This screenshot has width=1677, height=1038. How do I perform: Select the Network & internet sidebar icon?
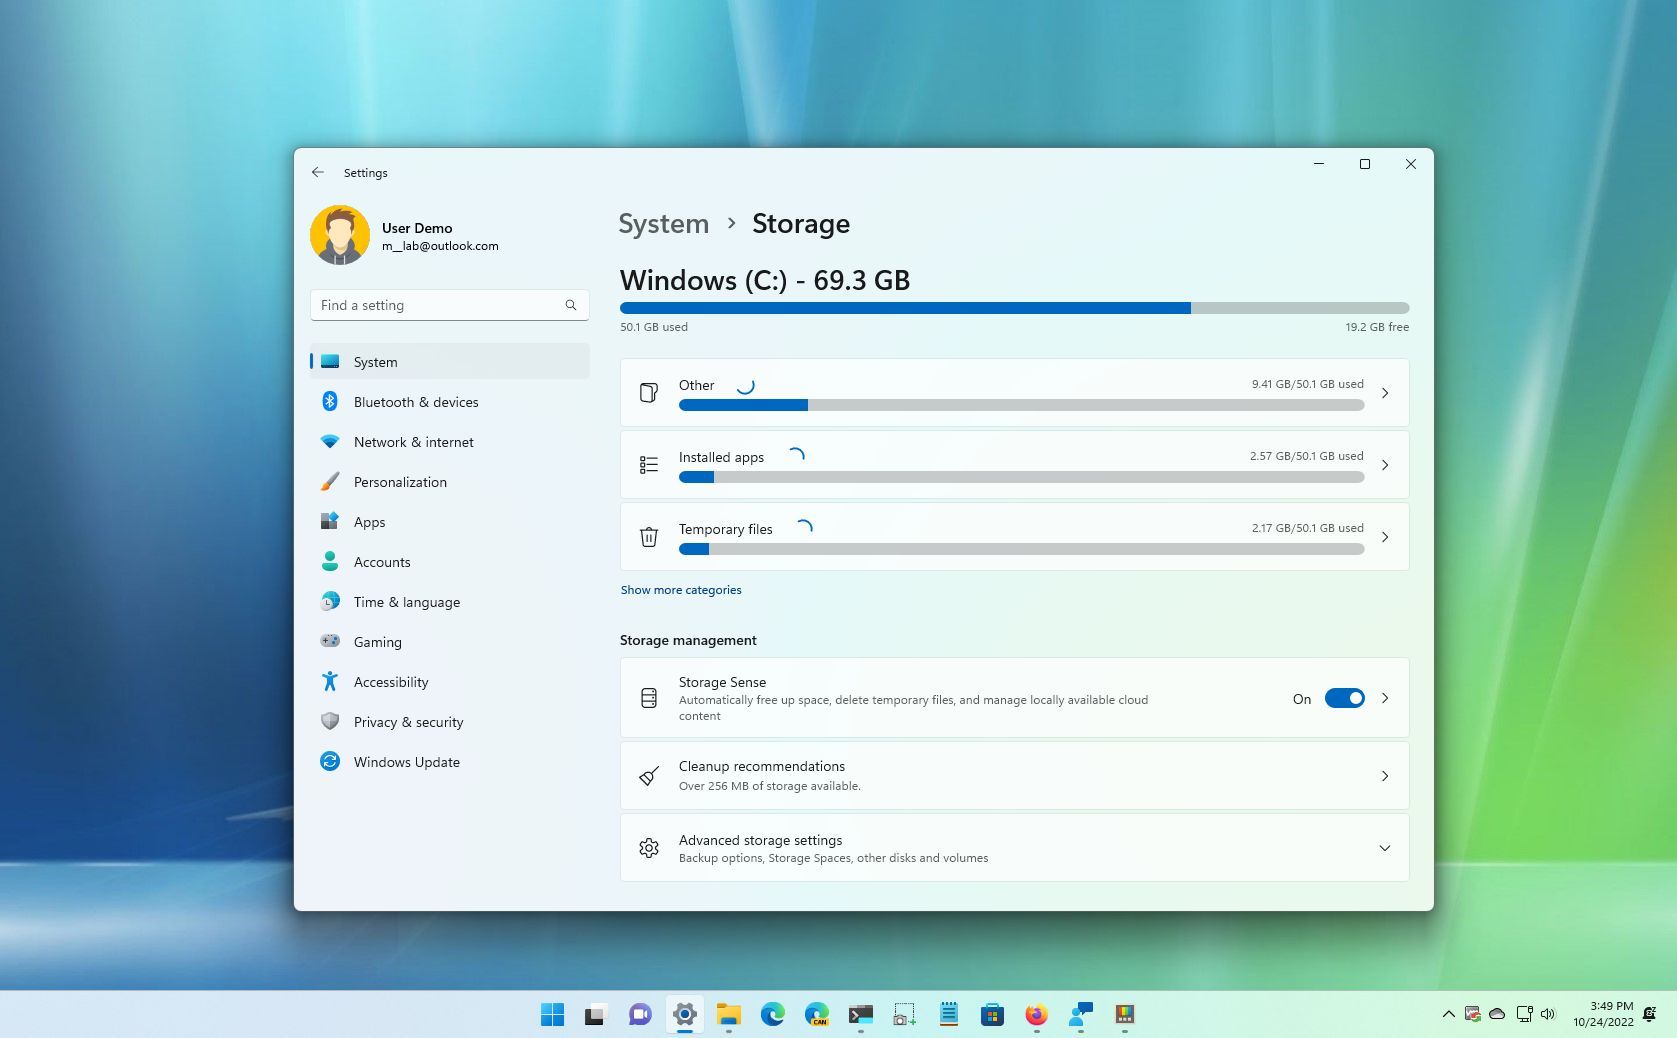tap(331, 441)
